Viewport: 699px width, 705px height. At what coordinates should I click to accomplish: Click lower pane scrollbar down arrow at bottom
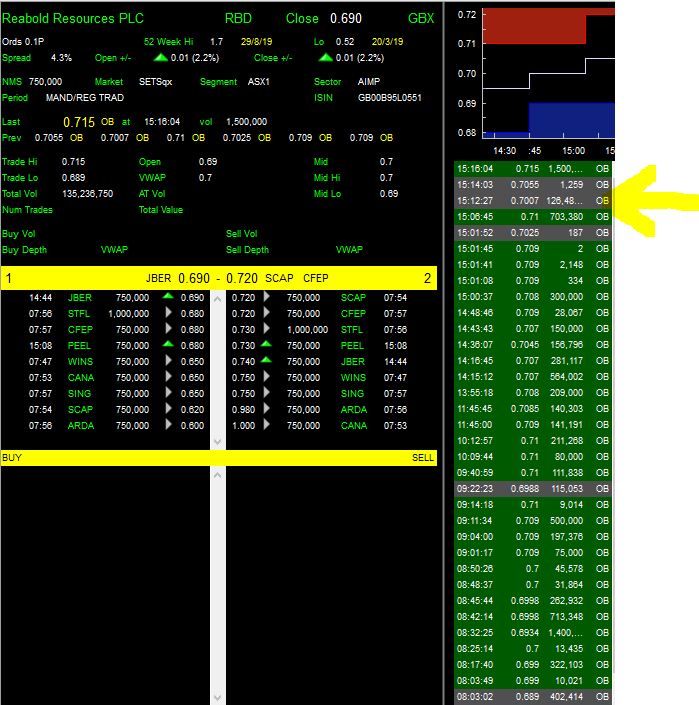click(218, 697)
